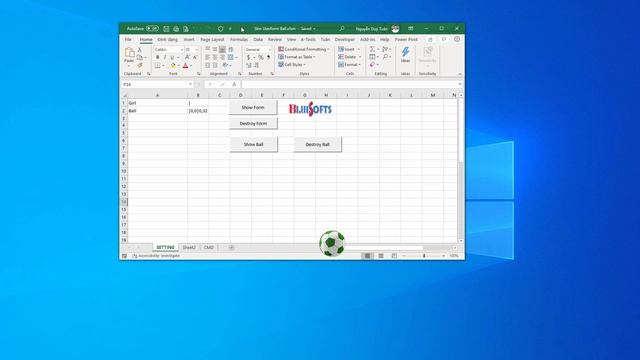Open Format as Table menu
Screen dimensions: 640x360
[x=297, y=57]
